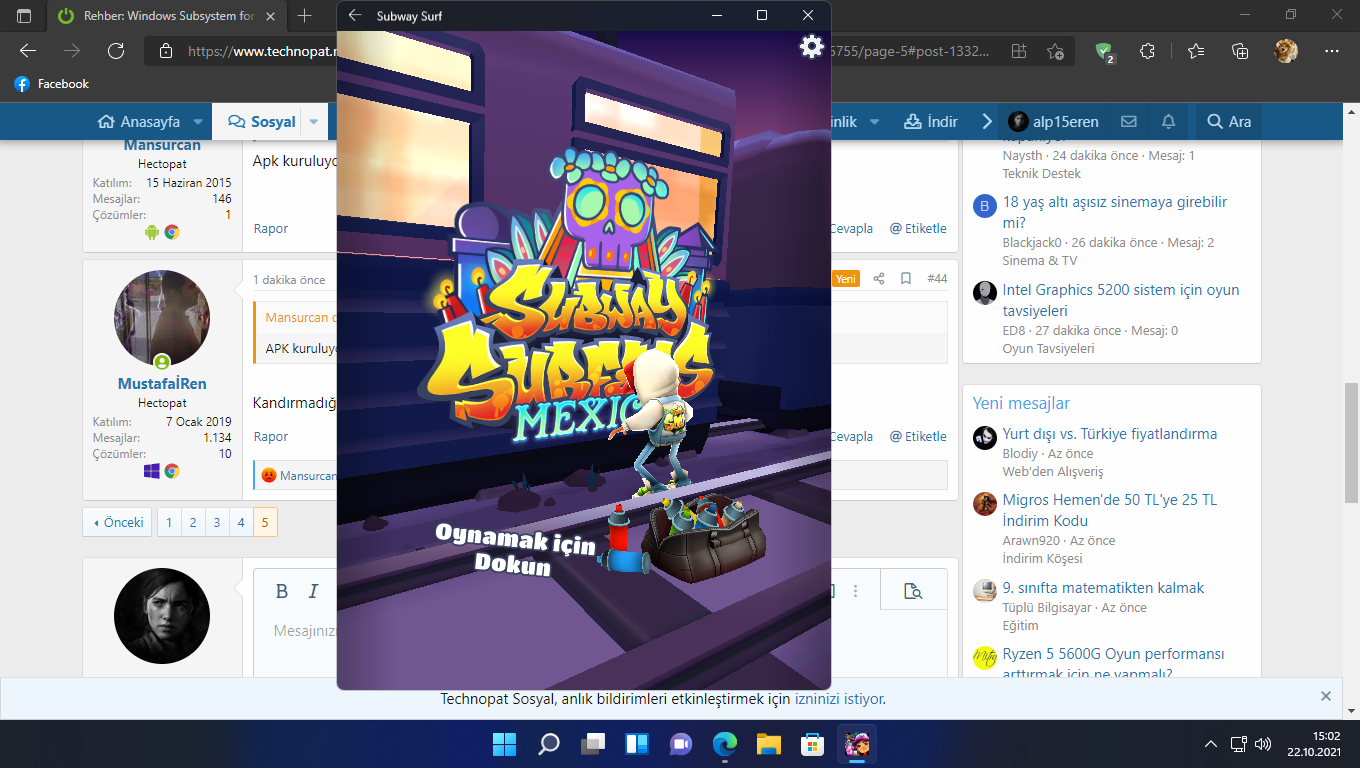The image size is (1360, 768).
Task: Dismiss the Technopat notification banner
Action: 1326,696
